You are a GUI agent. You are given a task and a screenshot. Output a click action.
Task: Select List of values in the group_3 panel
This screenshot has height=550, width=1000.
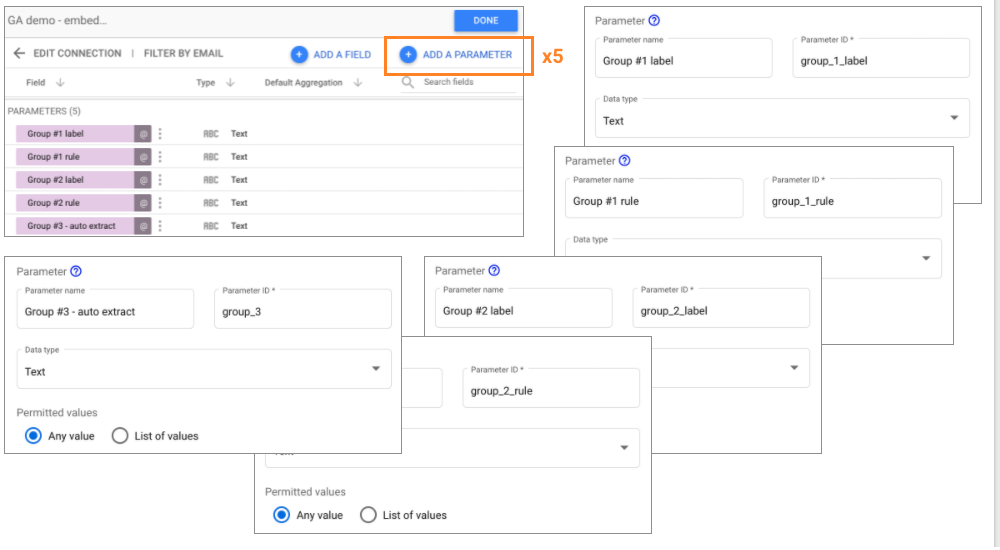(x=120, y=436)
